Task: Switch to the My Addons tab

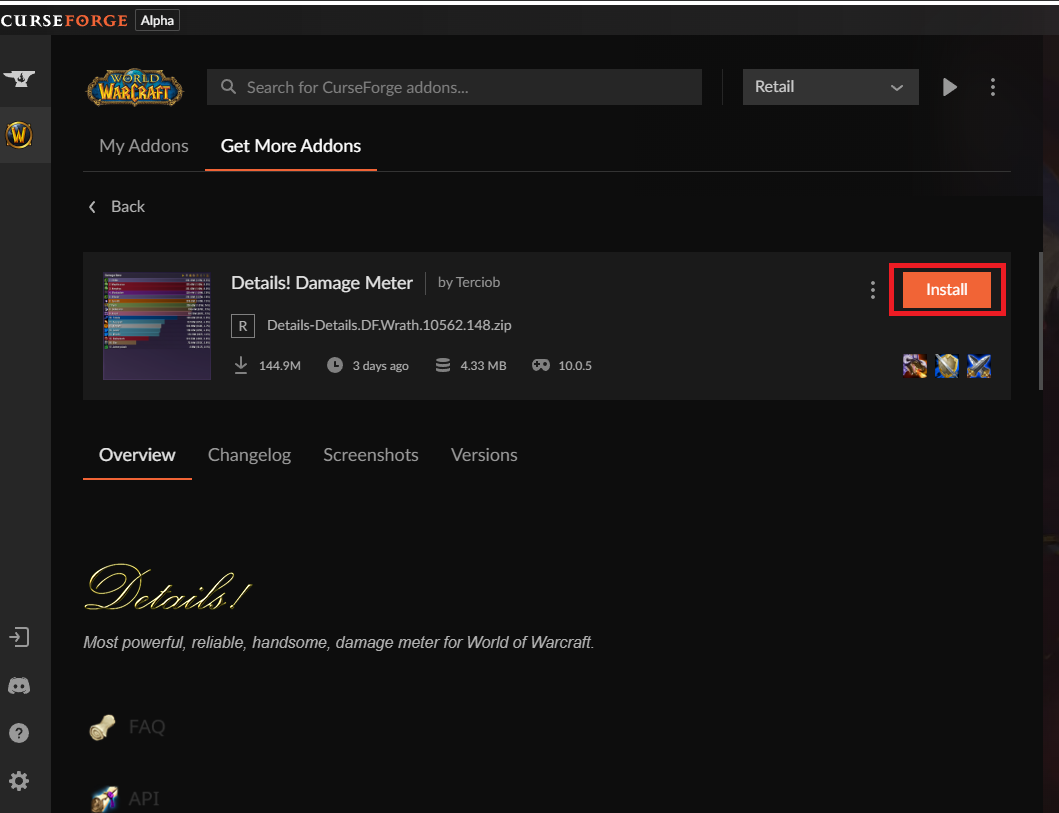Action: coord(144,146)
